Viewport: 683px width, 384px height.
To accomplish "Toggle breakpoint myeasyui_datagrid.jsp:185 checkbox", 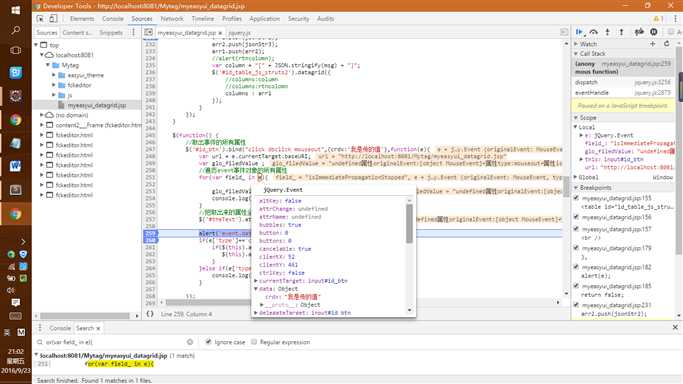I will coord(577,286).
